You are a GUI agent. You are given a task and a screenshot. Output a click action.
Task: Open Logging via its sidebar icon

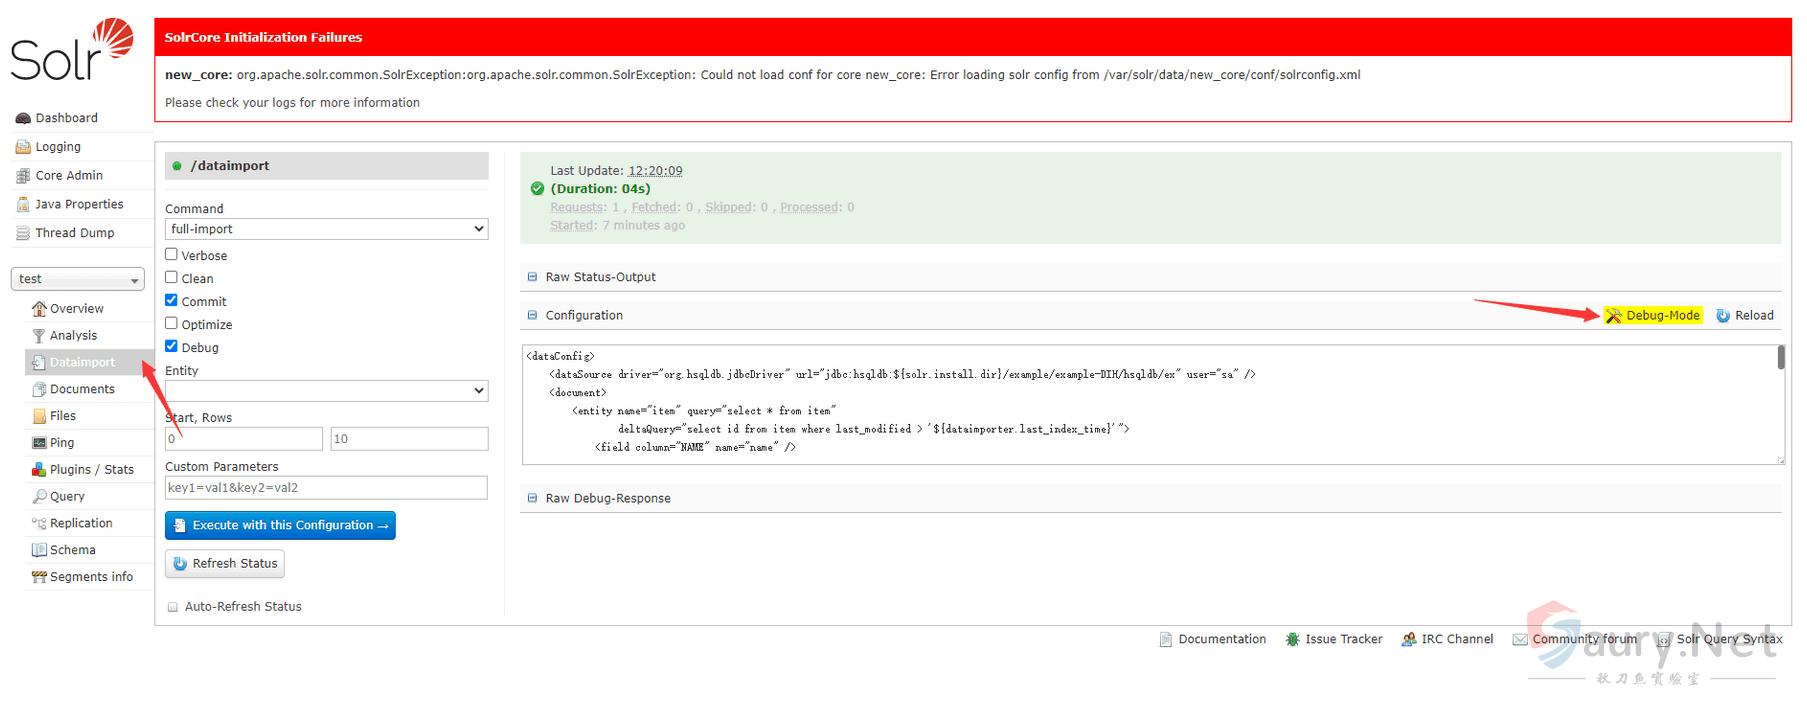pos(23,147)
